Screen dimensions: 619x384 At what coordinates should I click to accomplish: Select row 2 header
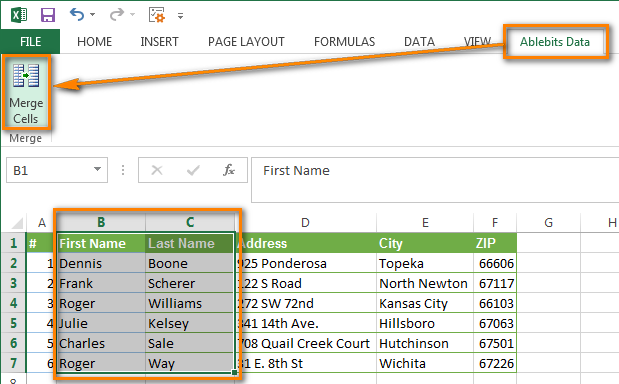(13, 263)
